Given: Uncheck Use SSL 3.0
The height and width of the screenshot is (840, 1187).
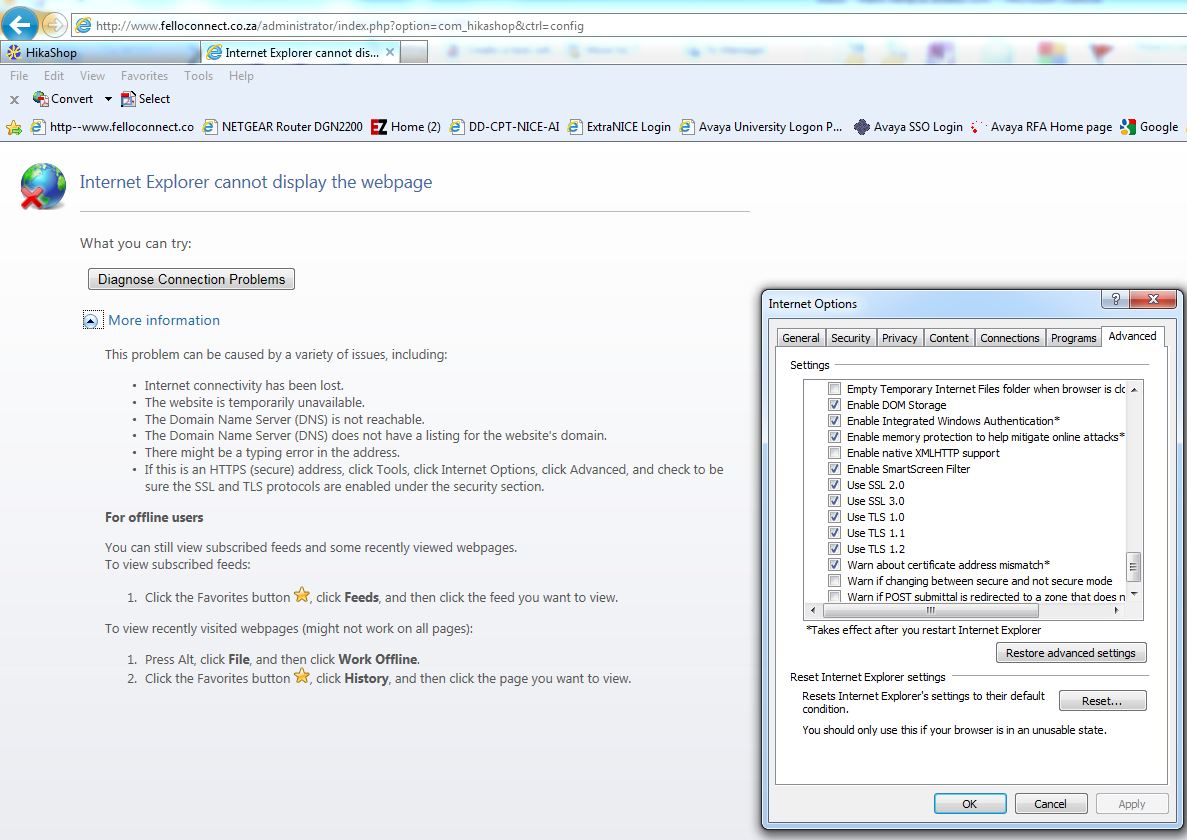Looking at the screenshot, I should (834, 501).
